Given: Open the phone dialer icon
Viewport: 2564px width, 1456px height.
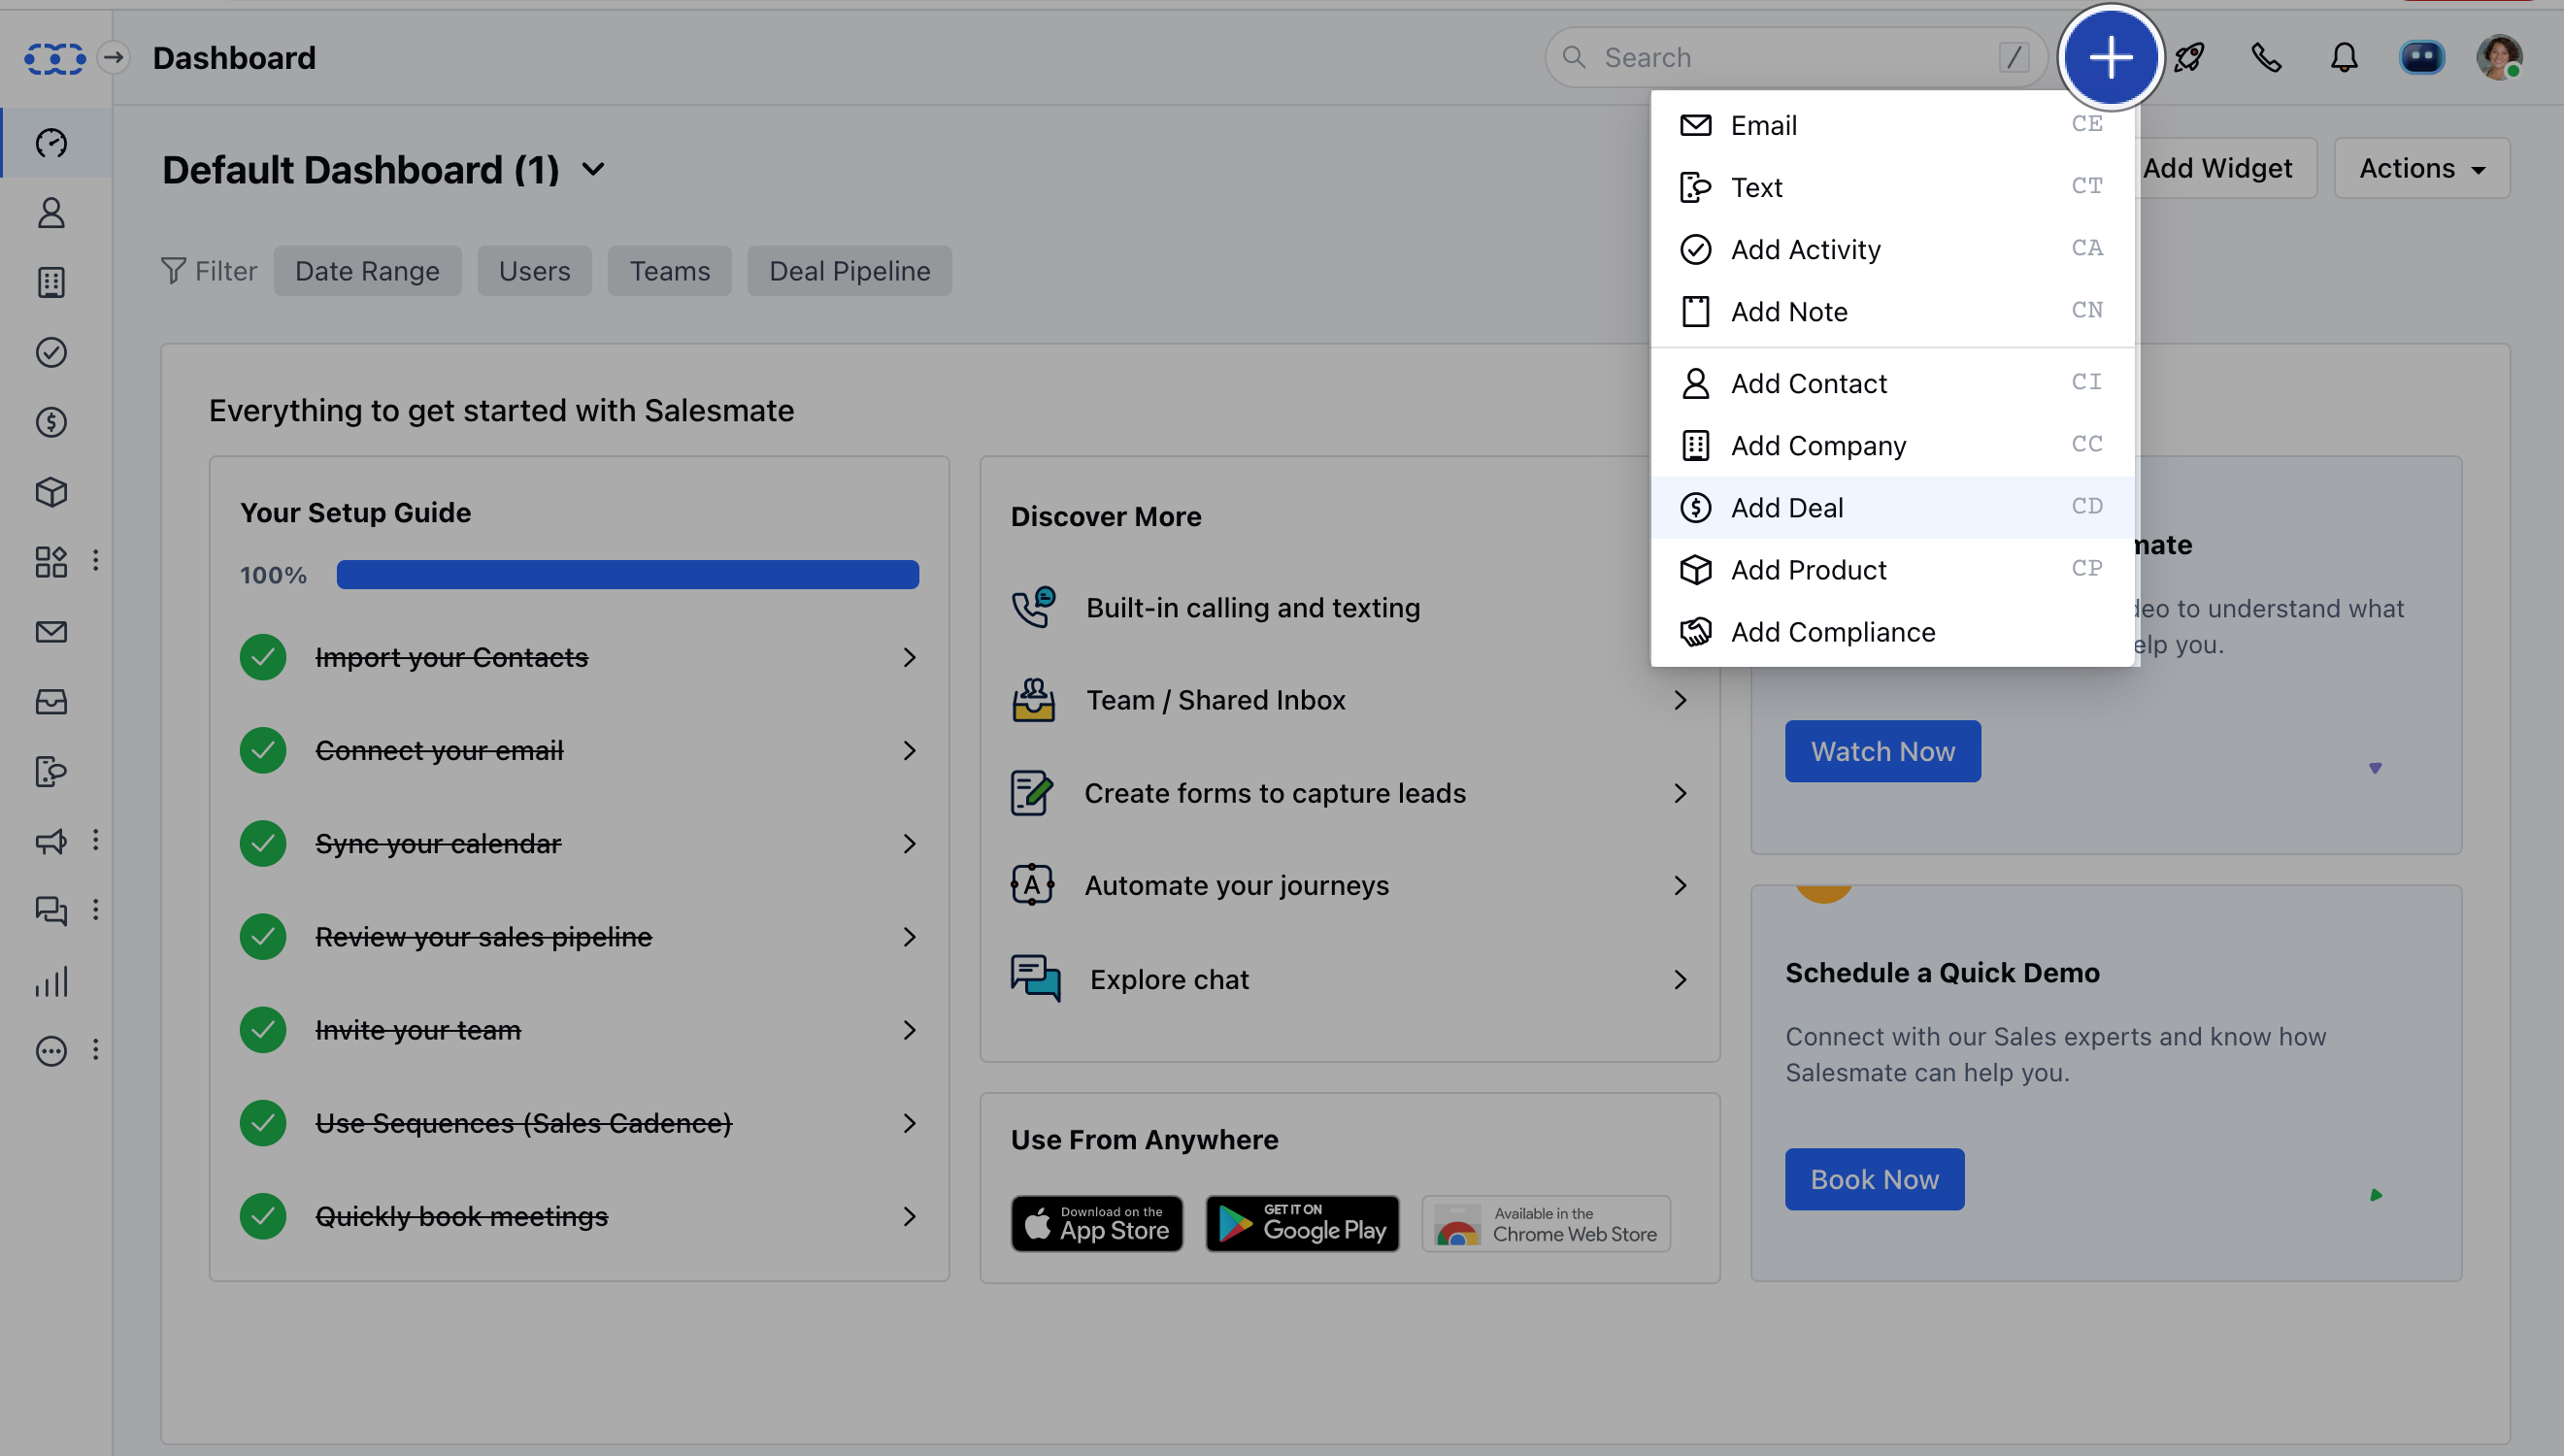Looking at the screenshot, I should point(2267,57).
